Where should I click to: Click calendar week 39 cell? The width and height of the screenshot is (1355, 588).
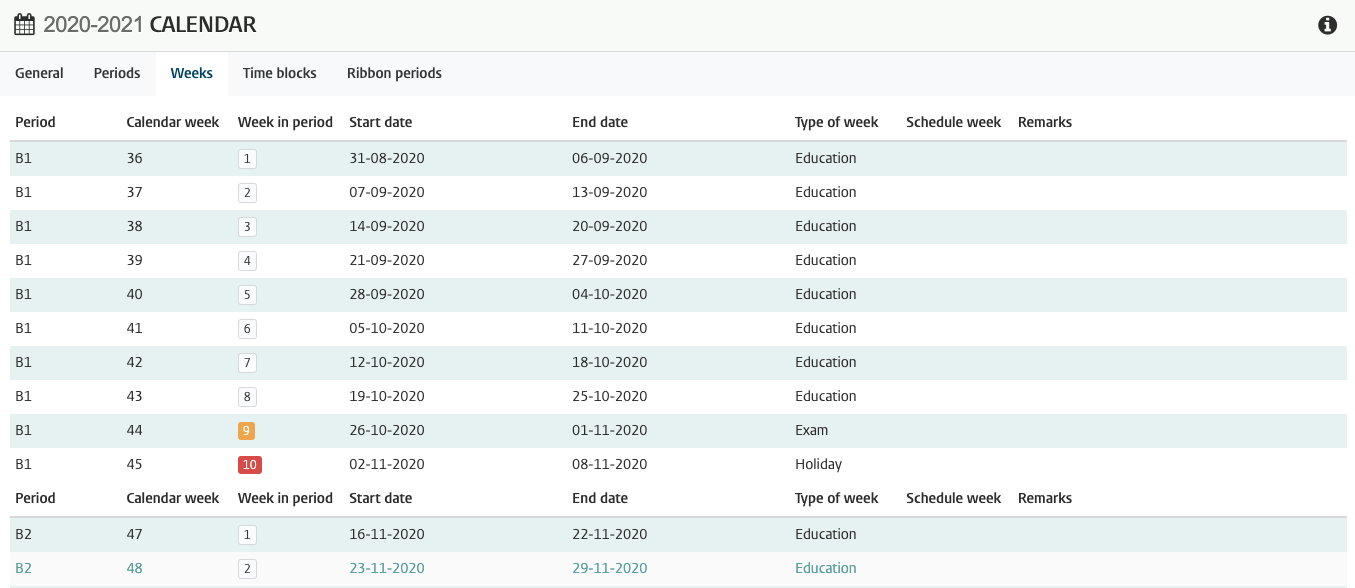[x=135, y=260]
